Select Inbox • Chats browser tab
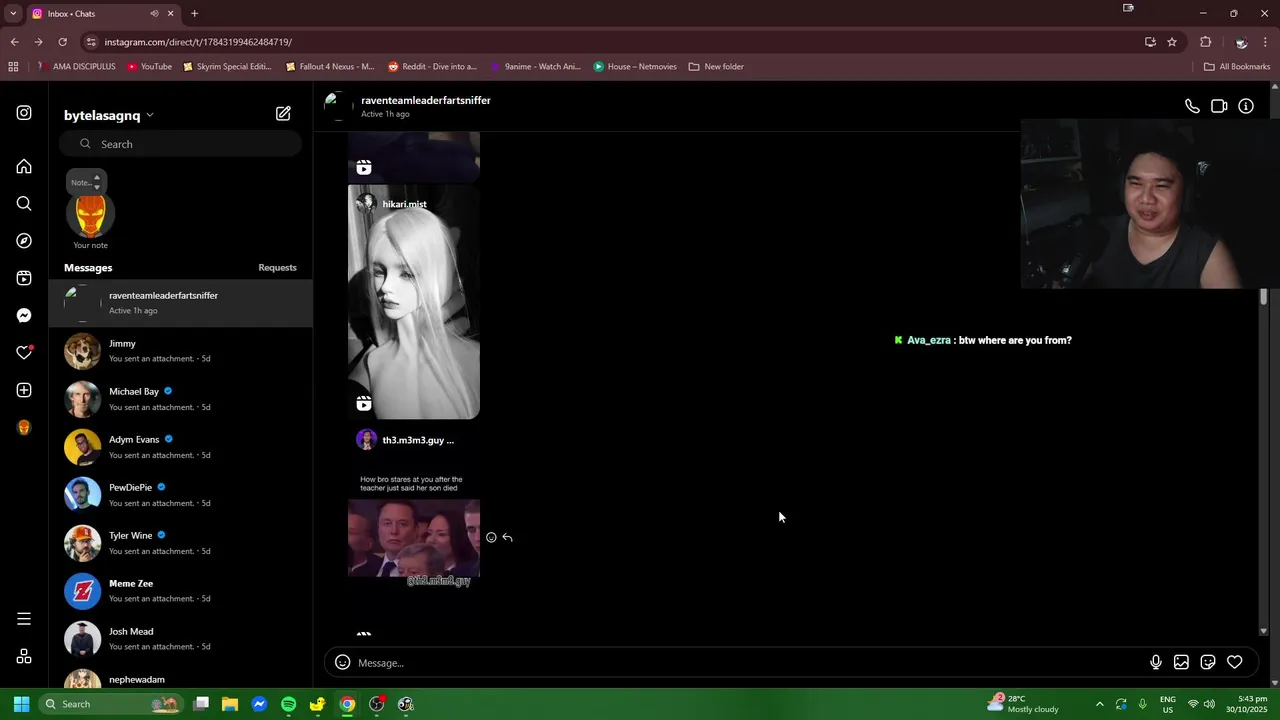 [103, 14]
